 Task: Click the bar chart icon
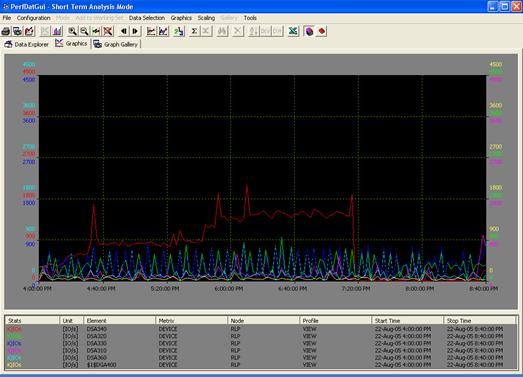[x=57, y=31]
